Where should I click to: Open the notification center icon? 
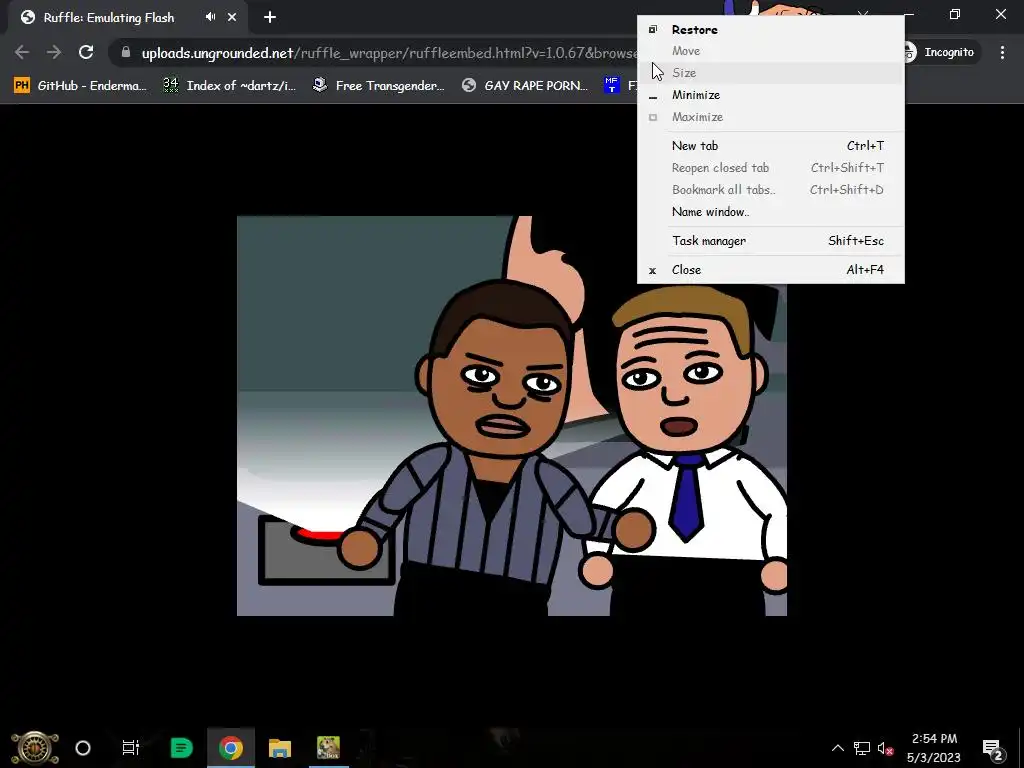pyautogui.click(x=992, y=748)
